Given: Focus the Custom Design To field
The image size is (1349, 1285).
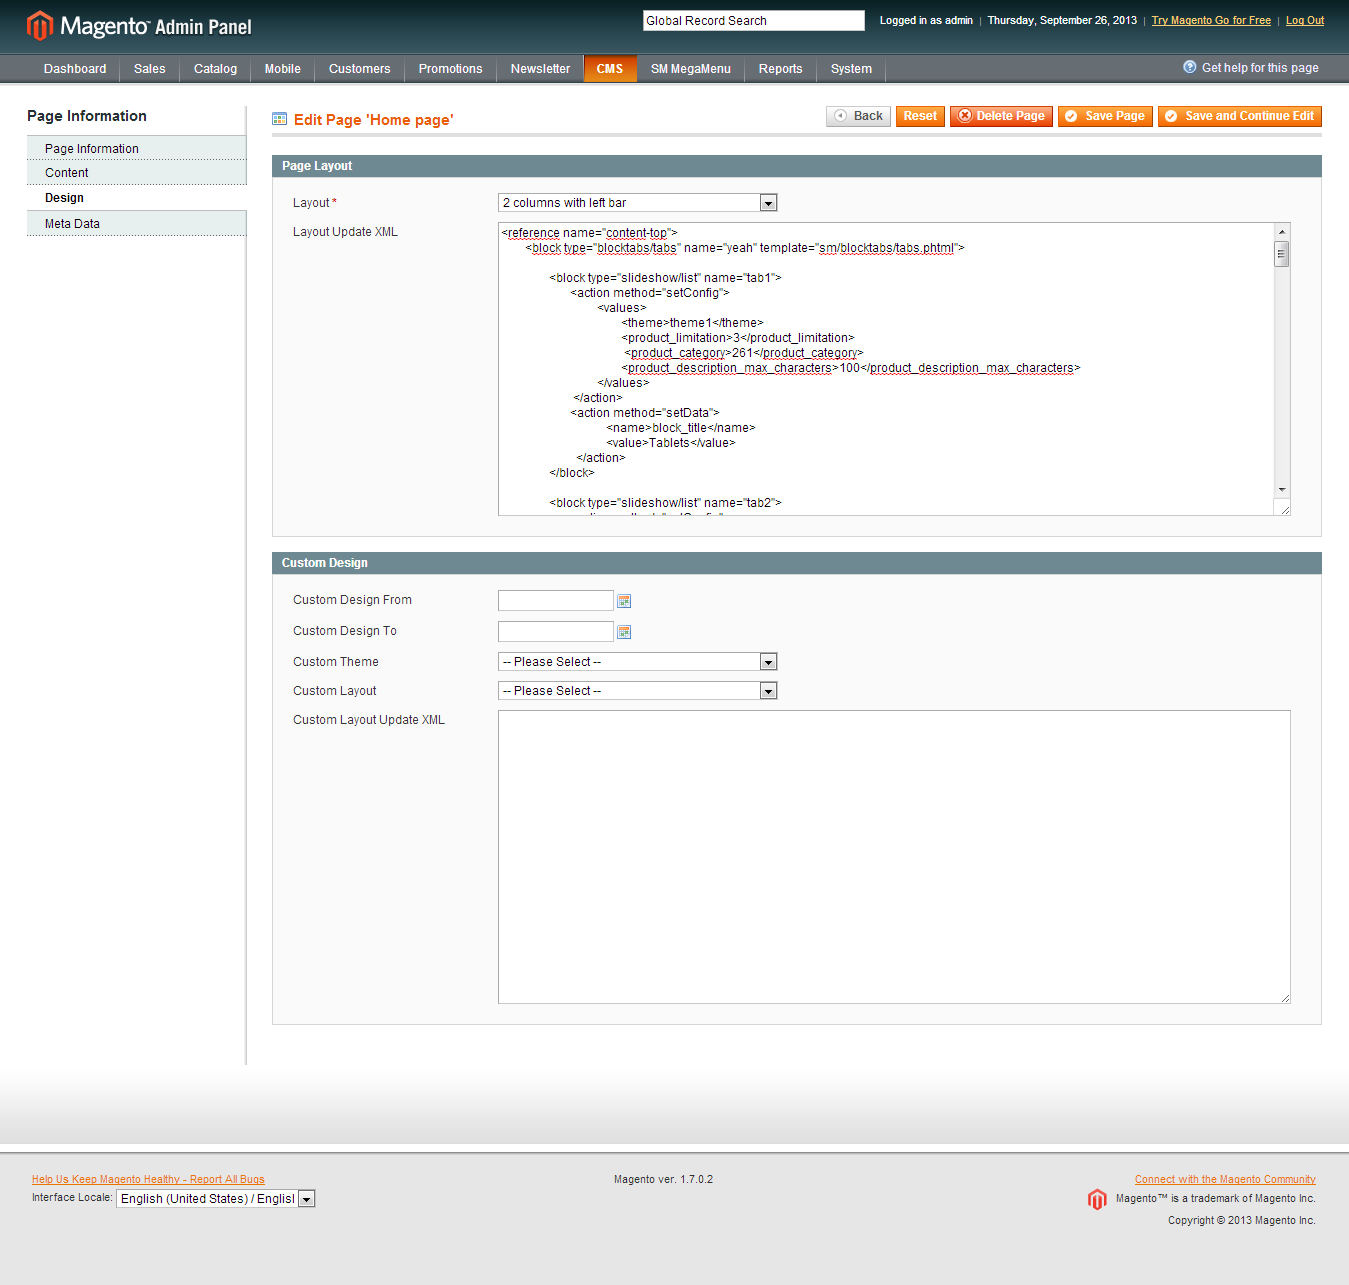Looking at the screenshot, I should pyautogui.click(x=556, y=631).
